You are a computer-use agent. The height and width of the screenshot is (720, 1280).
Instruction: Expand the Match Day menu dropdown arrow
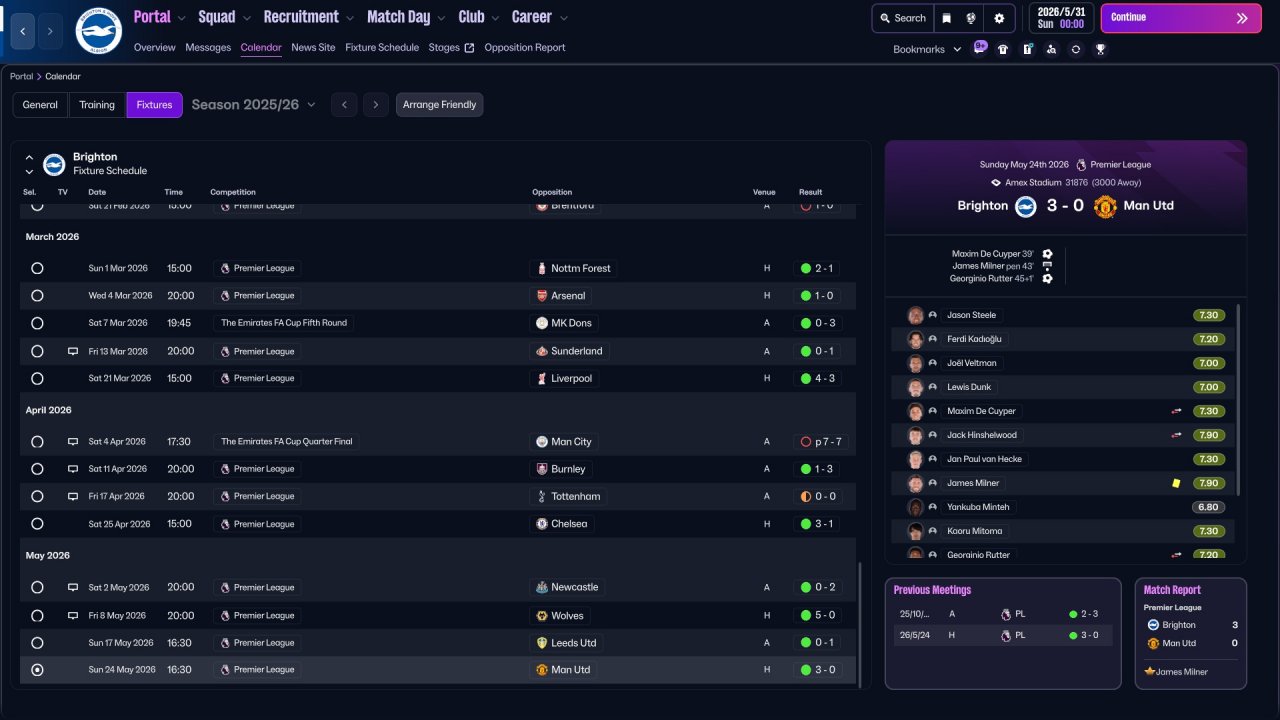pos(441,18)
